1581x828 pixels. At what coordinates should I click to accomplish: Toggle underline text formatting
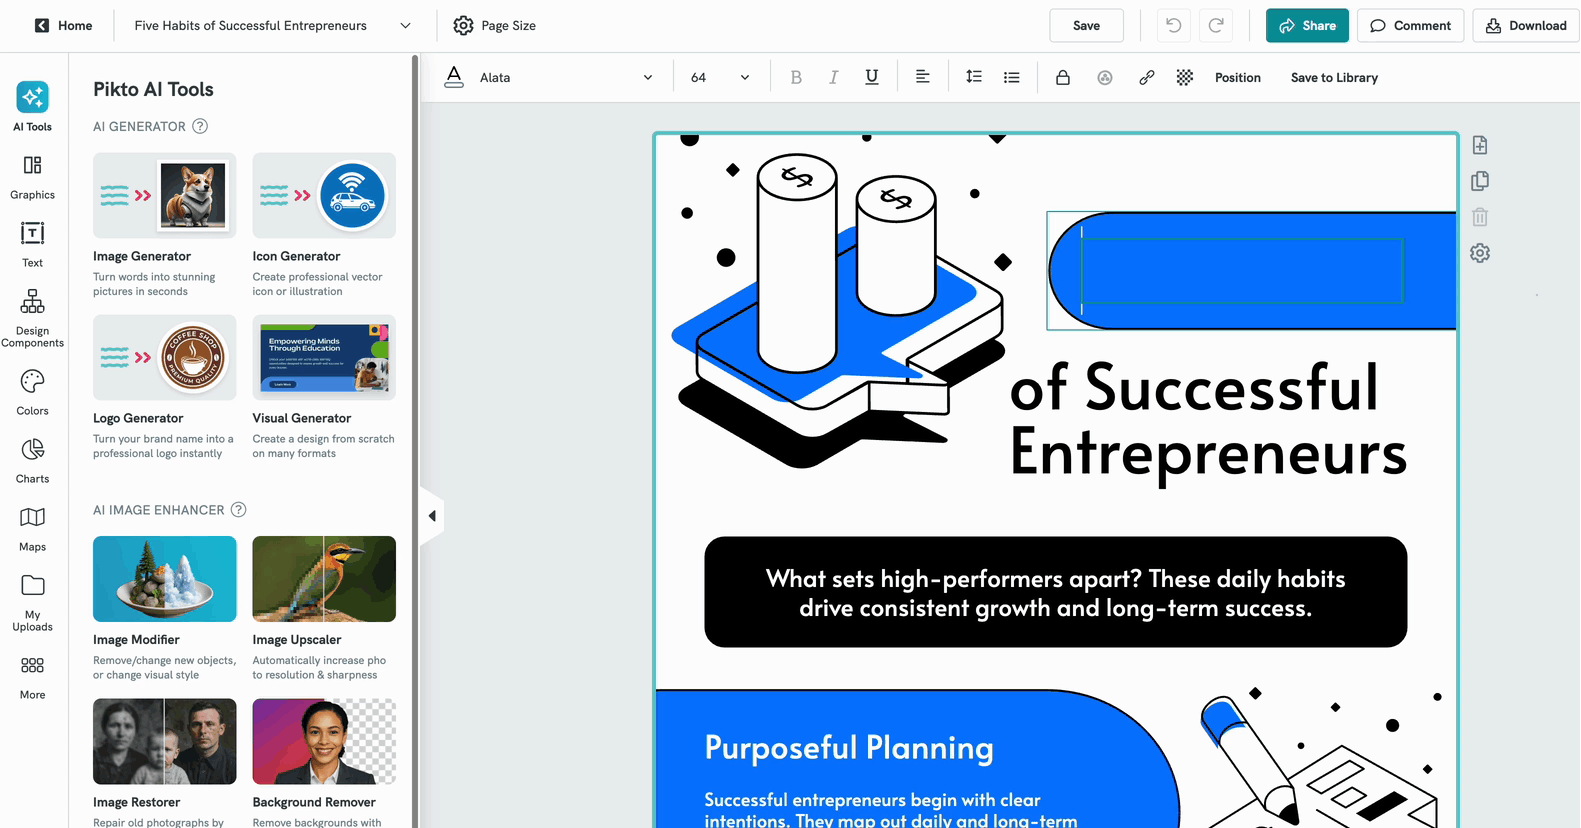click(x=872, y=78)
